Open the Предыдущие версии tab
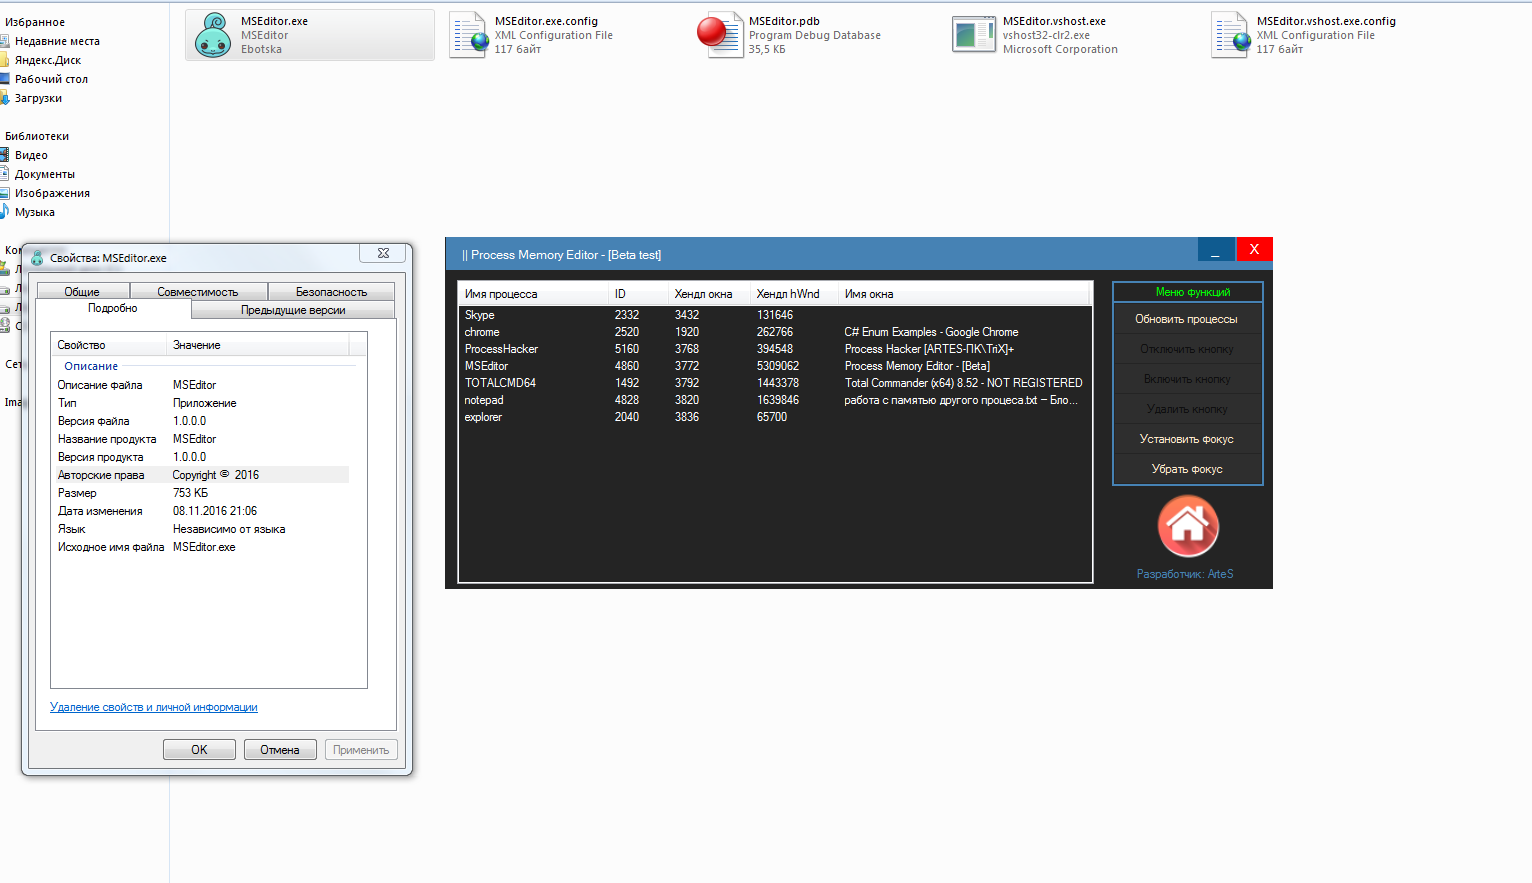Screen dimensions: 1532x883 pyautogui.click(x=293, y=310)
